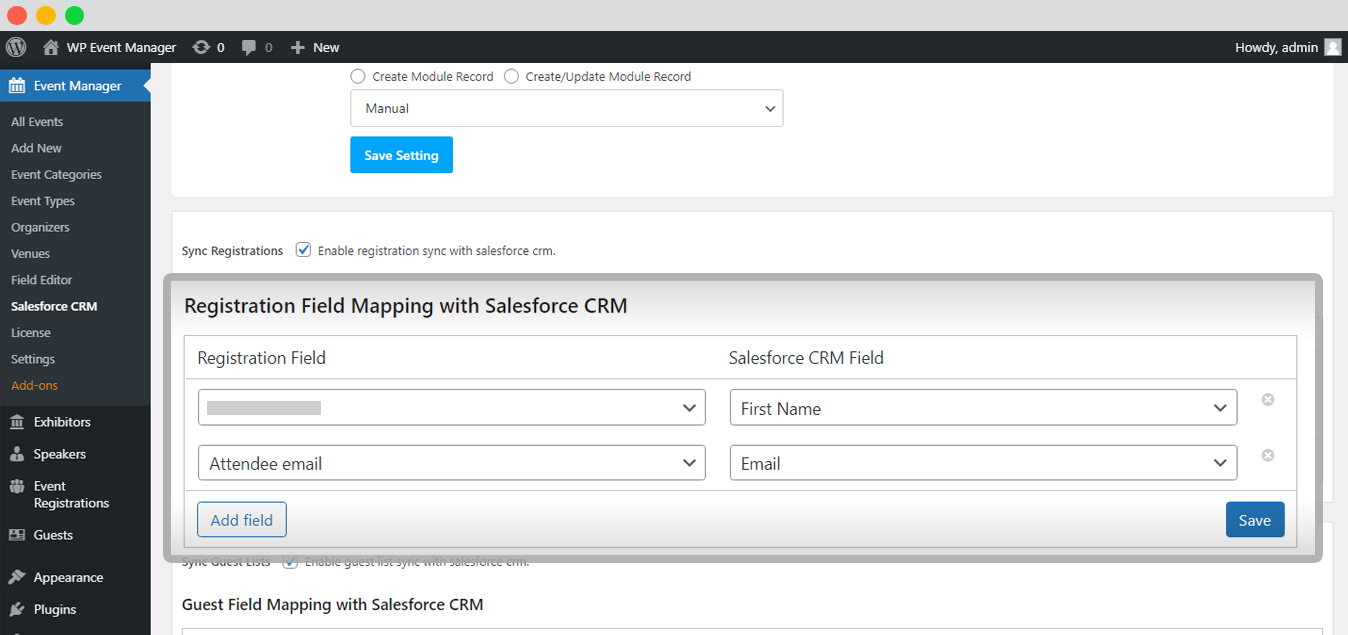Click the plus New icon in admin bar
1348x635 pixels.
tap(297, 47)
